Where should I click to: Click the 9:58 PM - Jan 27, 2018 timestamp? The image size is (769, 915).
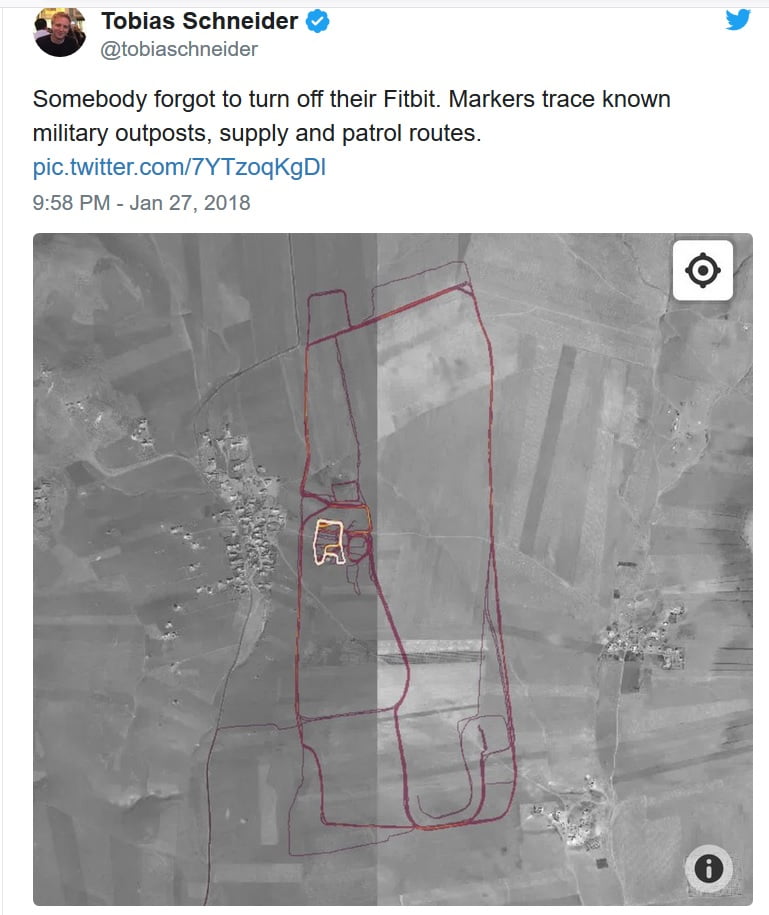(141, 202)
